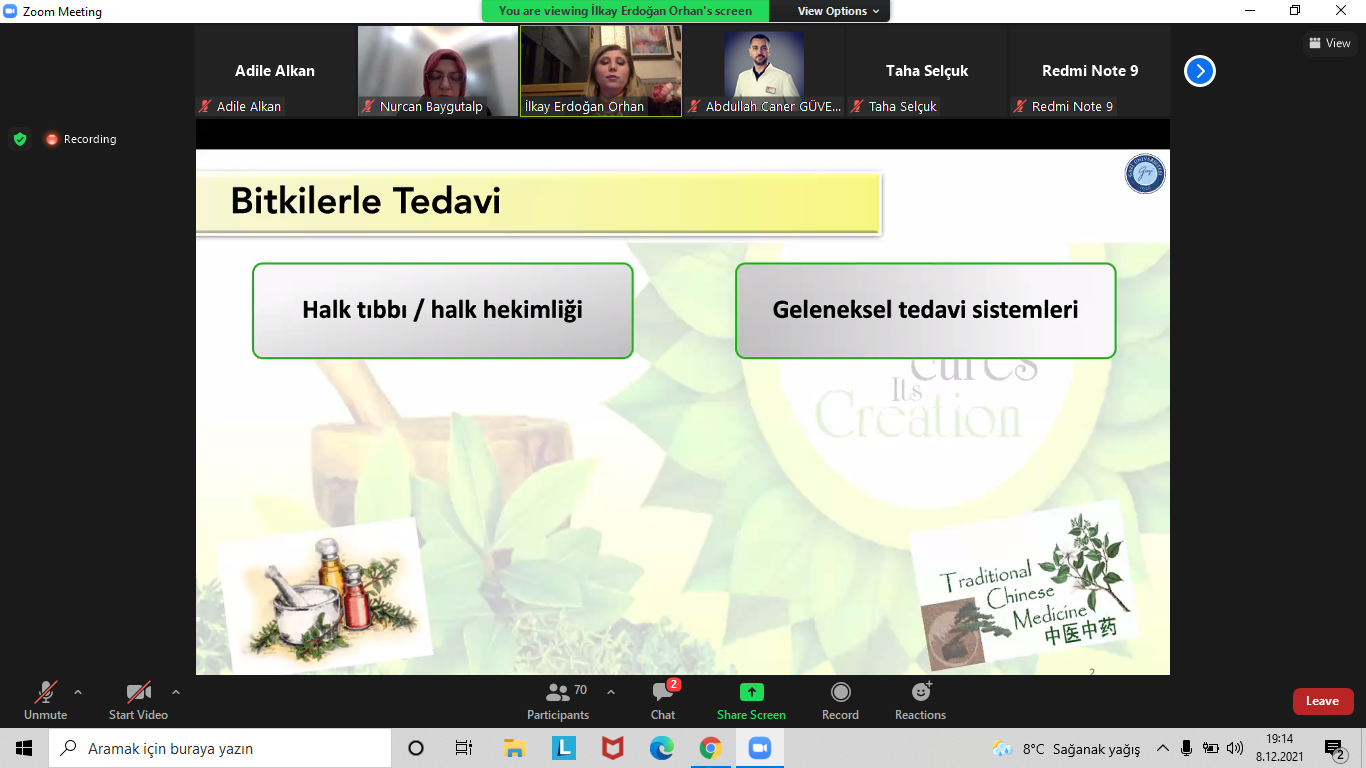
Task: Click the green Share Screen icon
Action: pyautogui.click(x=751, y=692)
